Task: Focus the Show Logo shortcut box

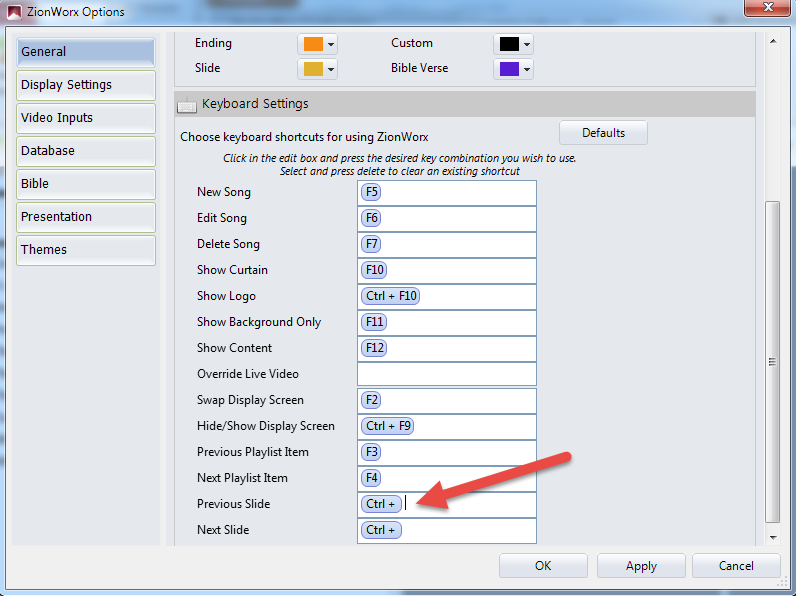Action: coord(447,296)
